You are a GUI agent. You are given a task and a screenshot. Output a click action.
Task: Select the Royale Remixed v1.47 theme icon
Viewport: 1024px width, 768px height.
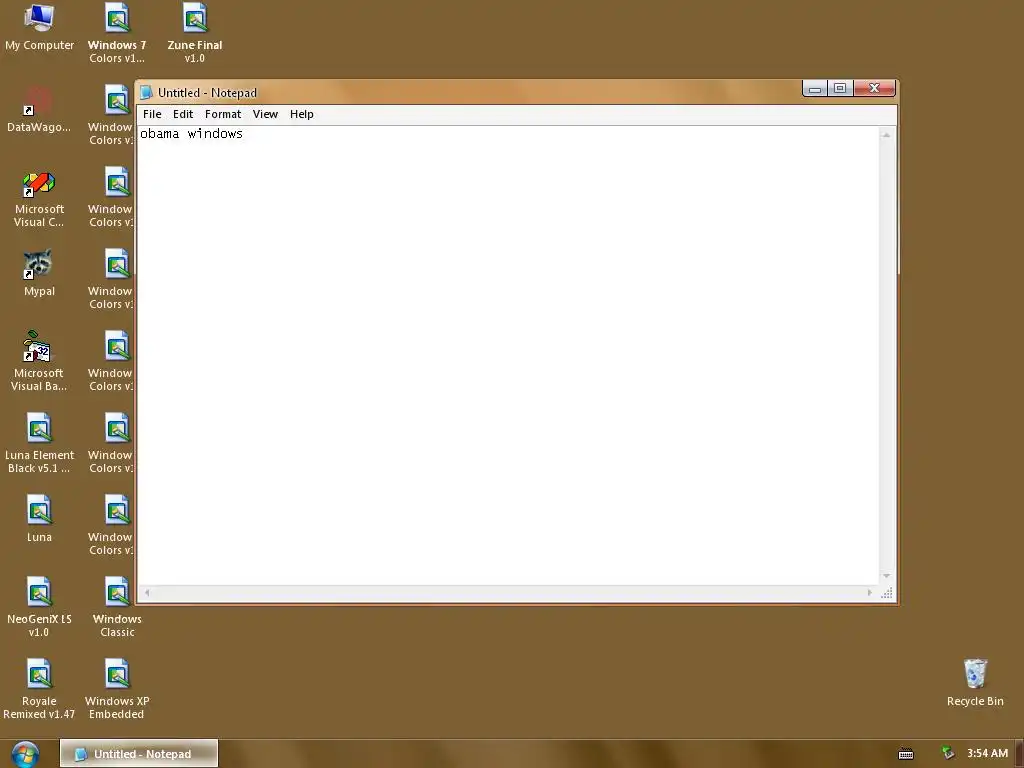tap(39, 689)
